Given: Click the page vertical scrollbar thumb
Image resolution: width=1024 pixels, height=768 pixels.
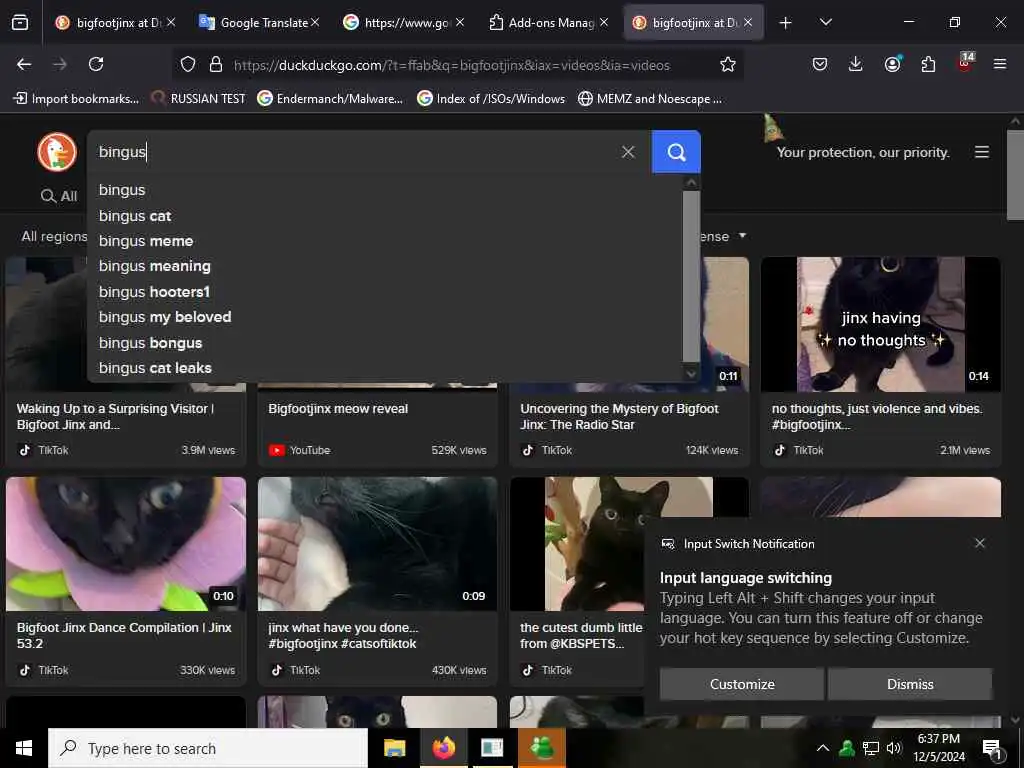Looking at the screenshot, I should coord(1015,176).
